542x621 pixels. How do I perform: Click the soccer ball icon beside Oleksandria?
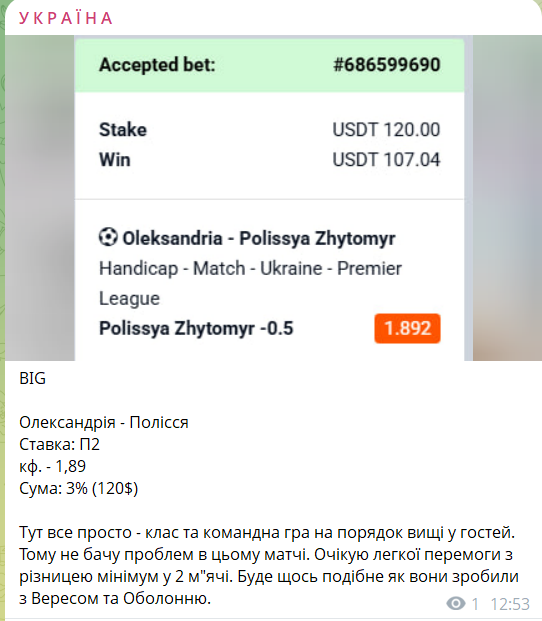pos(108,237)
